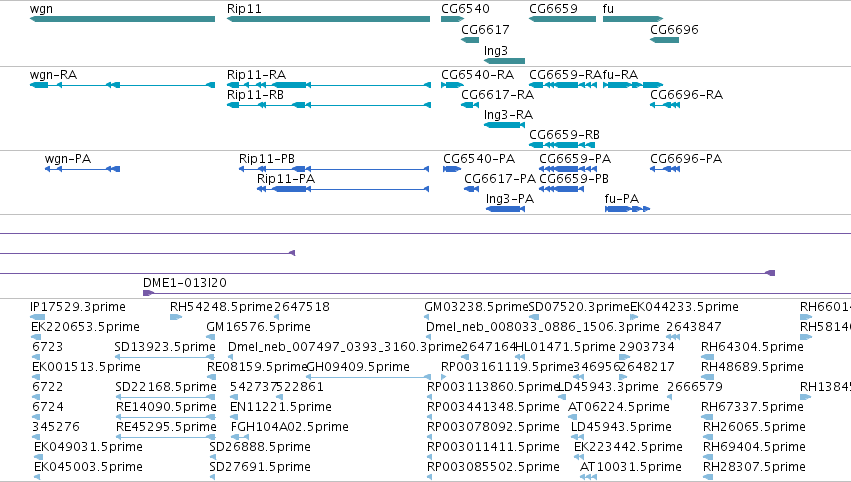Select the Rip11-PA protein label
Screen dimensions: 851x482
[x=286, y=179]
